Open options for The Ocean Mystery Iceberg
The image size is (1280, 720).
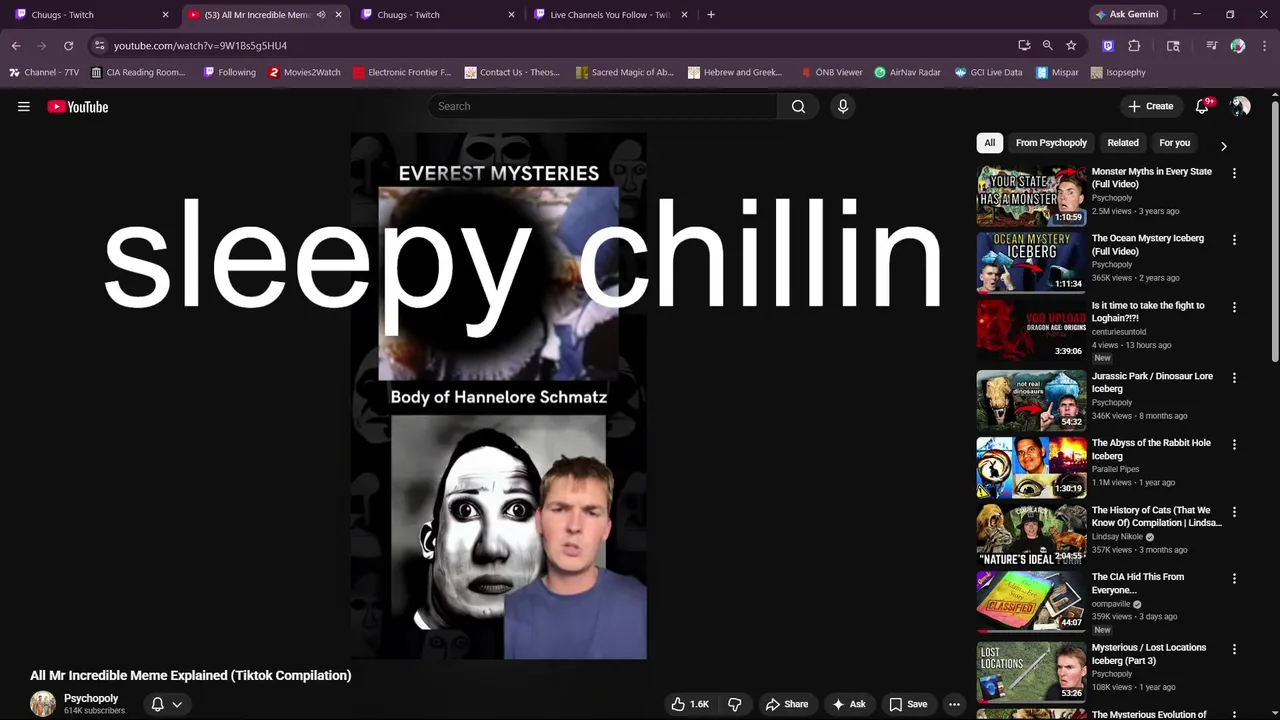(x=1234, y=240)
